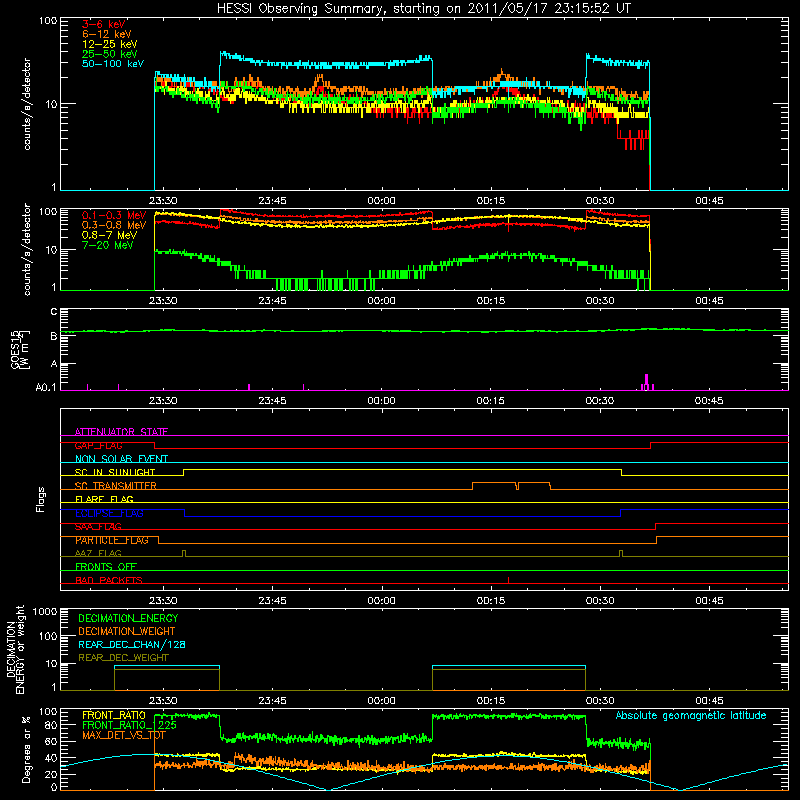The image size is (800, 800).
Task: Click the REAR_DEC_CHAN/128 legend label
Action: click(x=132, y=644)
